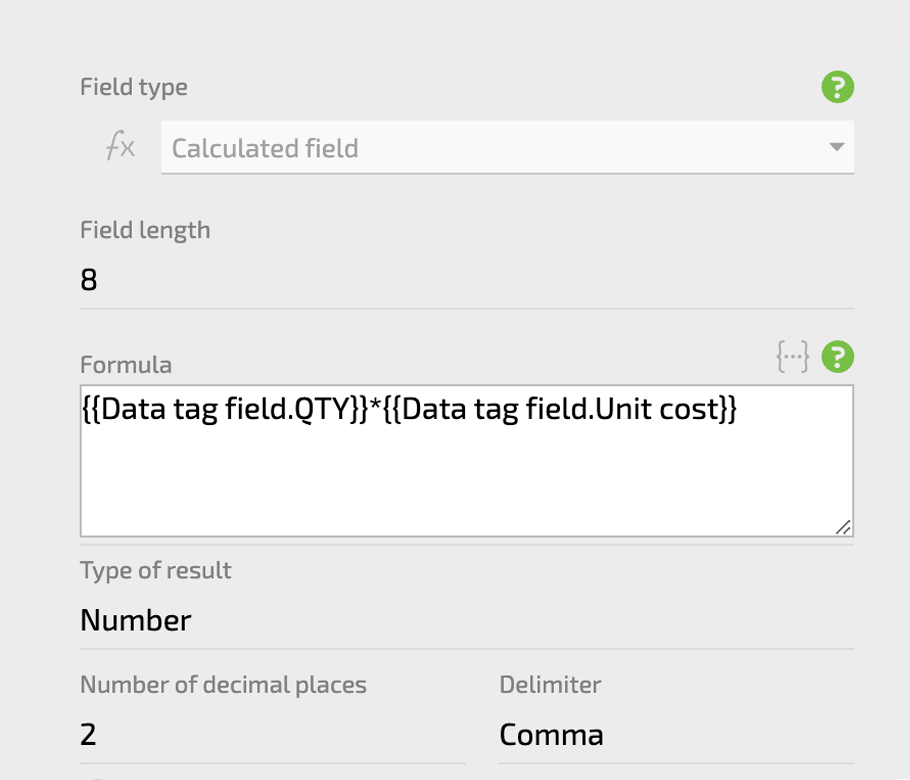This screenshot has height=780, width=910.
Task: Open help for the Formula field
Action: point(837,356)
